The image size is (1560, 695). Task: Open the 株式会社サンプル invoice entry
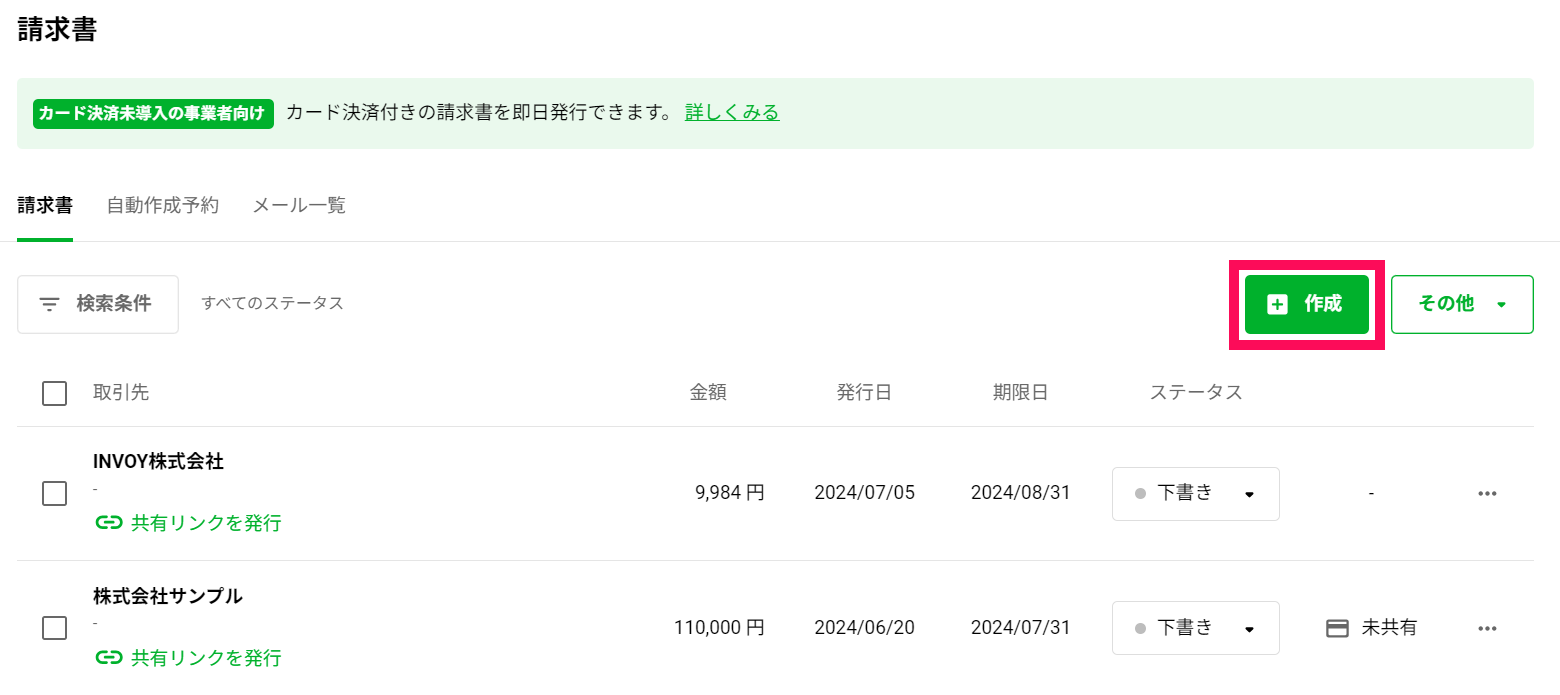[168, 596]
